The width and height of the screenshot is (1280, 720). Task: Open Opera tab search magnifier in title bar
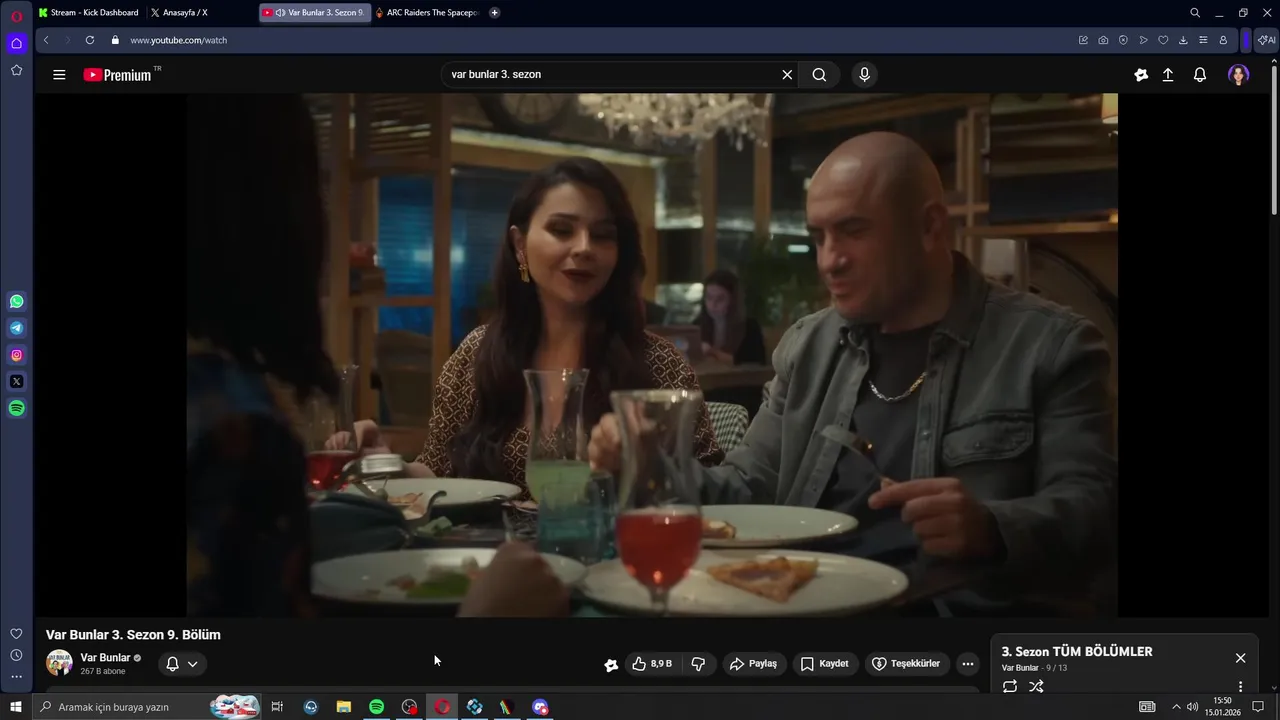[1195, 13]
